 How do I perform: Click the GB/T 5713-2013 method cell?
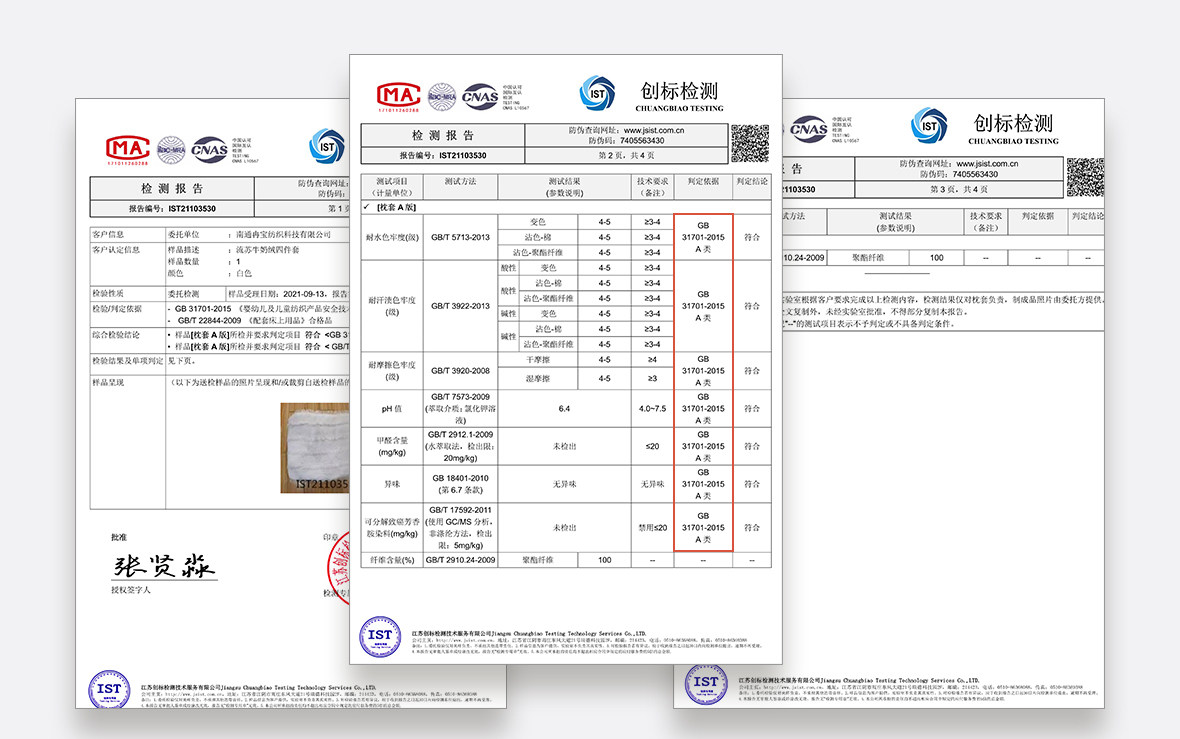tap(460, 237)
